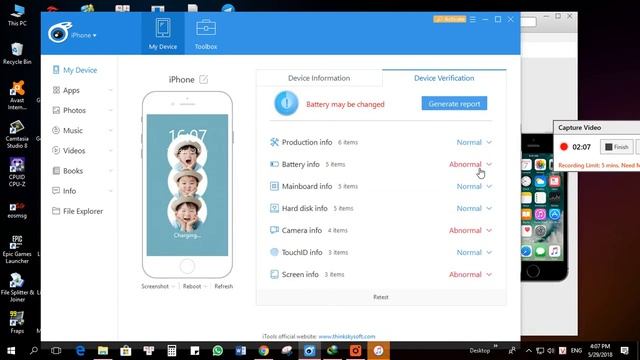Expand the Videos sidebar chevron
Image resolution: width=640 pixels, height=360 pixels.
pos(110,151)
